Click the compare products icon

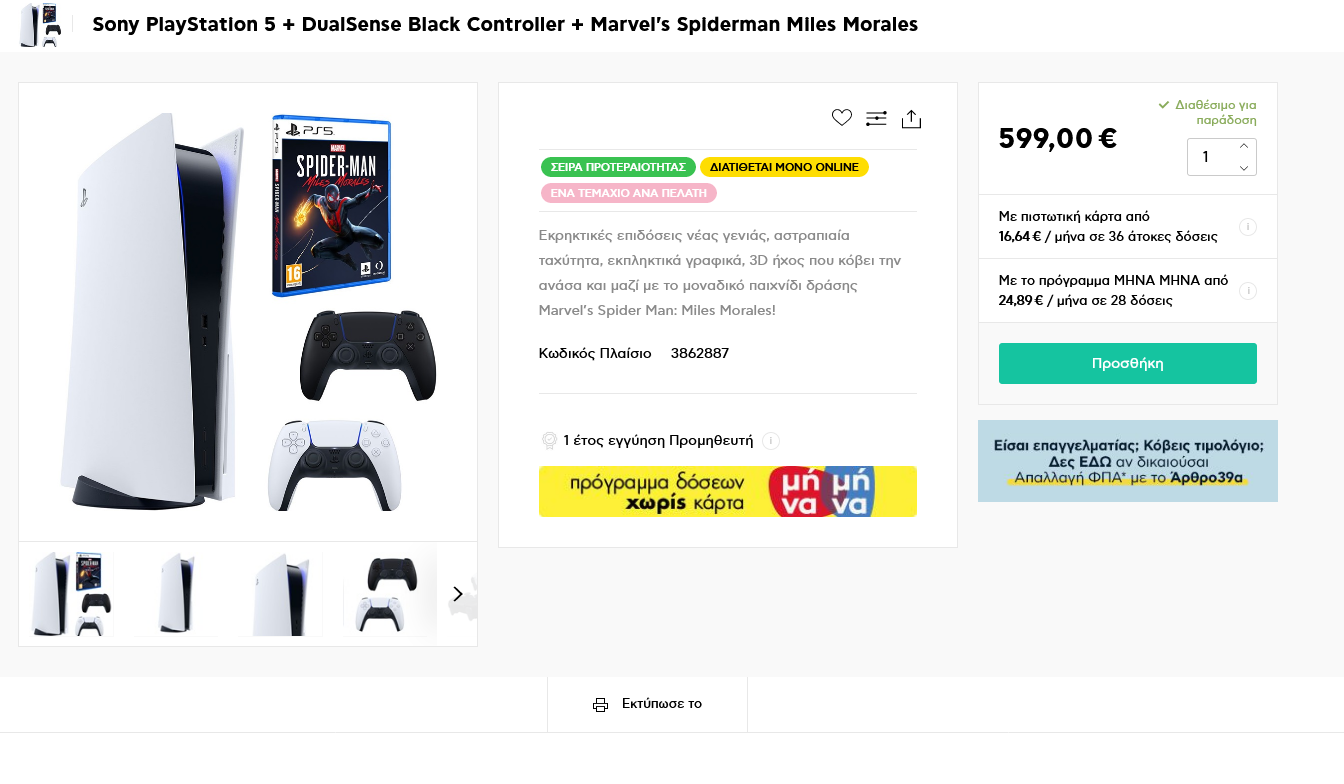click(876, 119)
